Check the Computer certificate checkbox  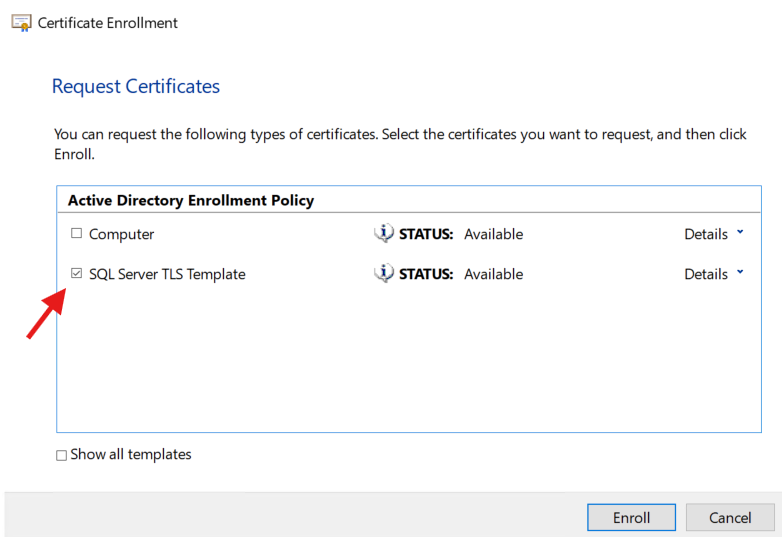point(76,233)
